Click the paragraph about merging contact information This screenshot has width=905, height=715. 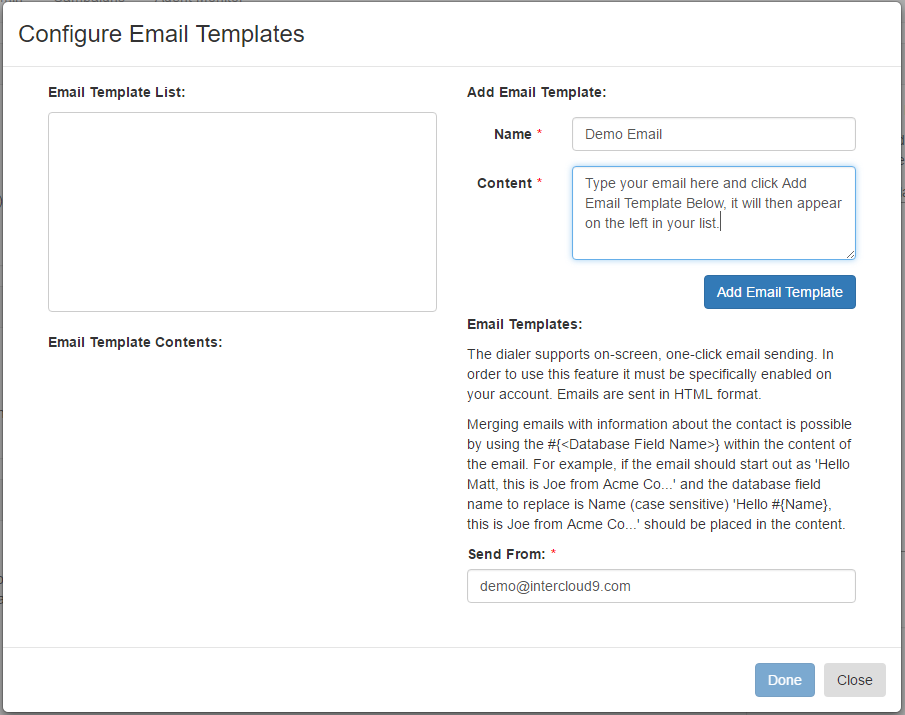pyautogui.click(x=659, y=474)
